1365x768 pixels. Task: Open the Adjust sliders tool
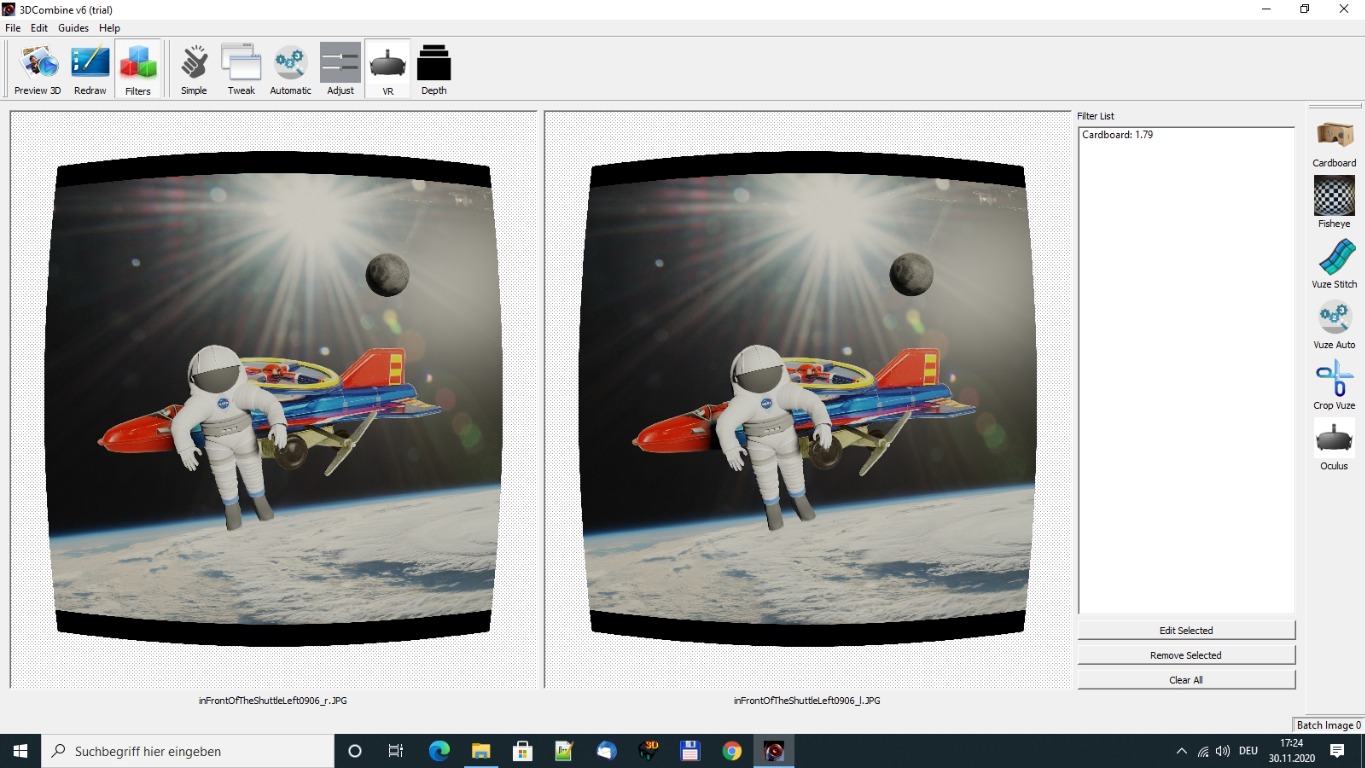[x=340, y=69]
